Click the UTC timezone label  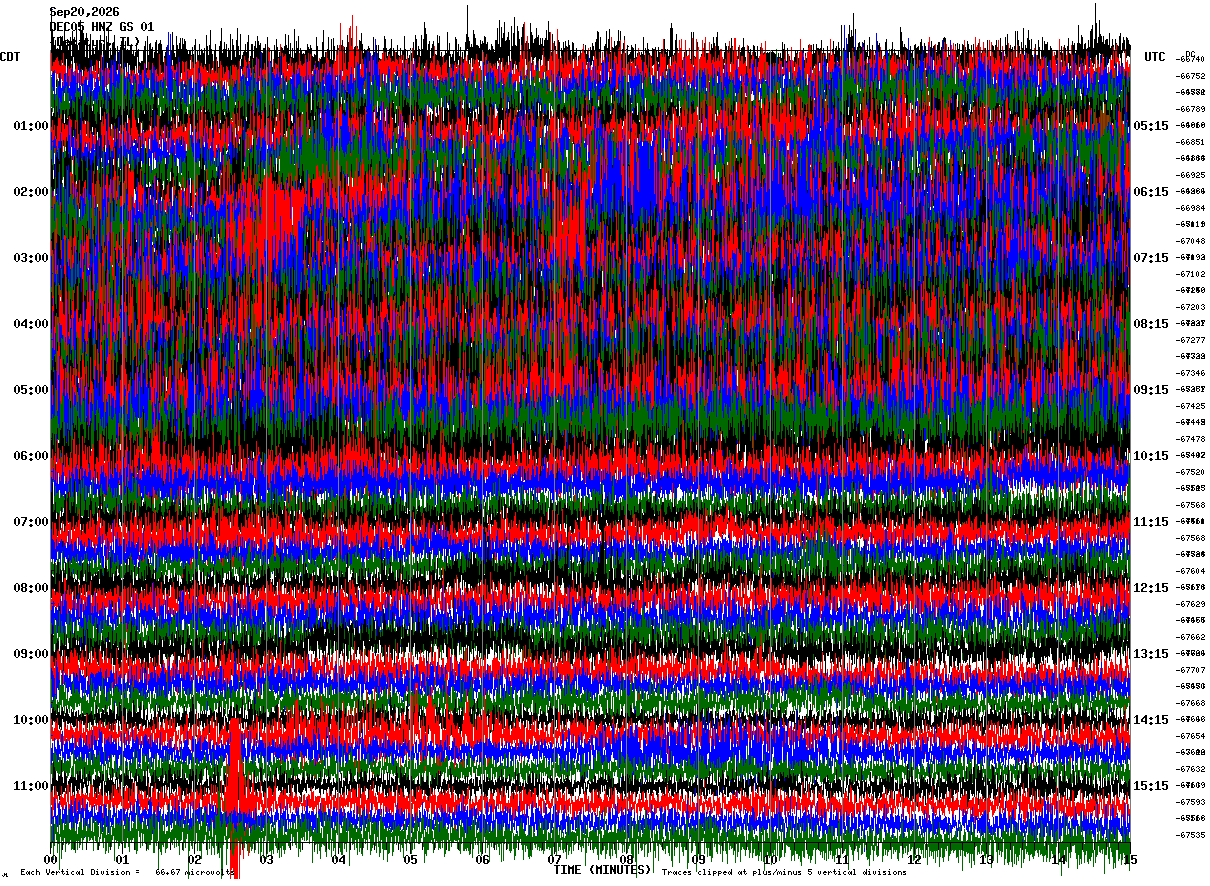coord(1155,57)
